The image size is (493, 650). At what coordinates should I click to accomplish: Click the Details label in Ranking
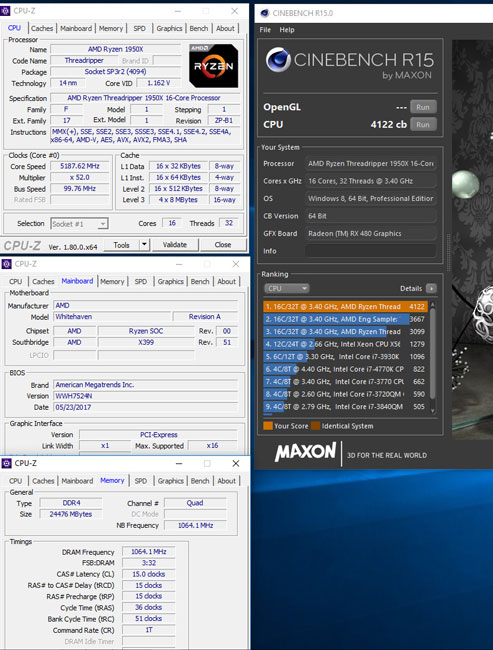(411, 289)
